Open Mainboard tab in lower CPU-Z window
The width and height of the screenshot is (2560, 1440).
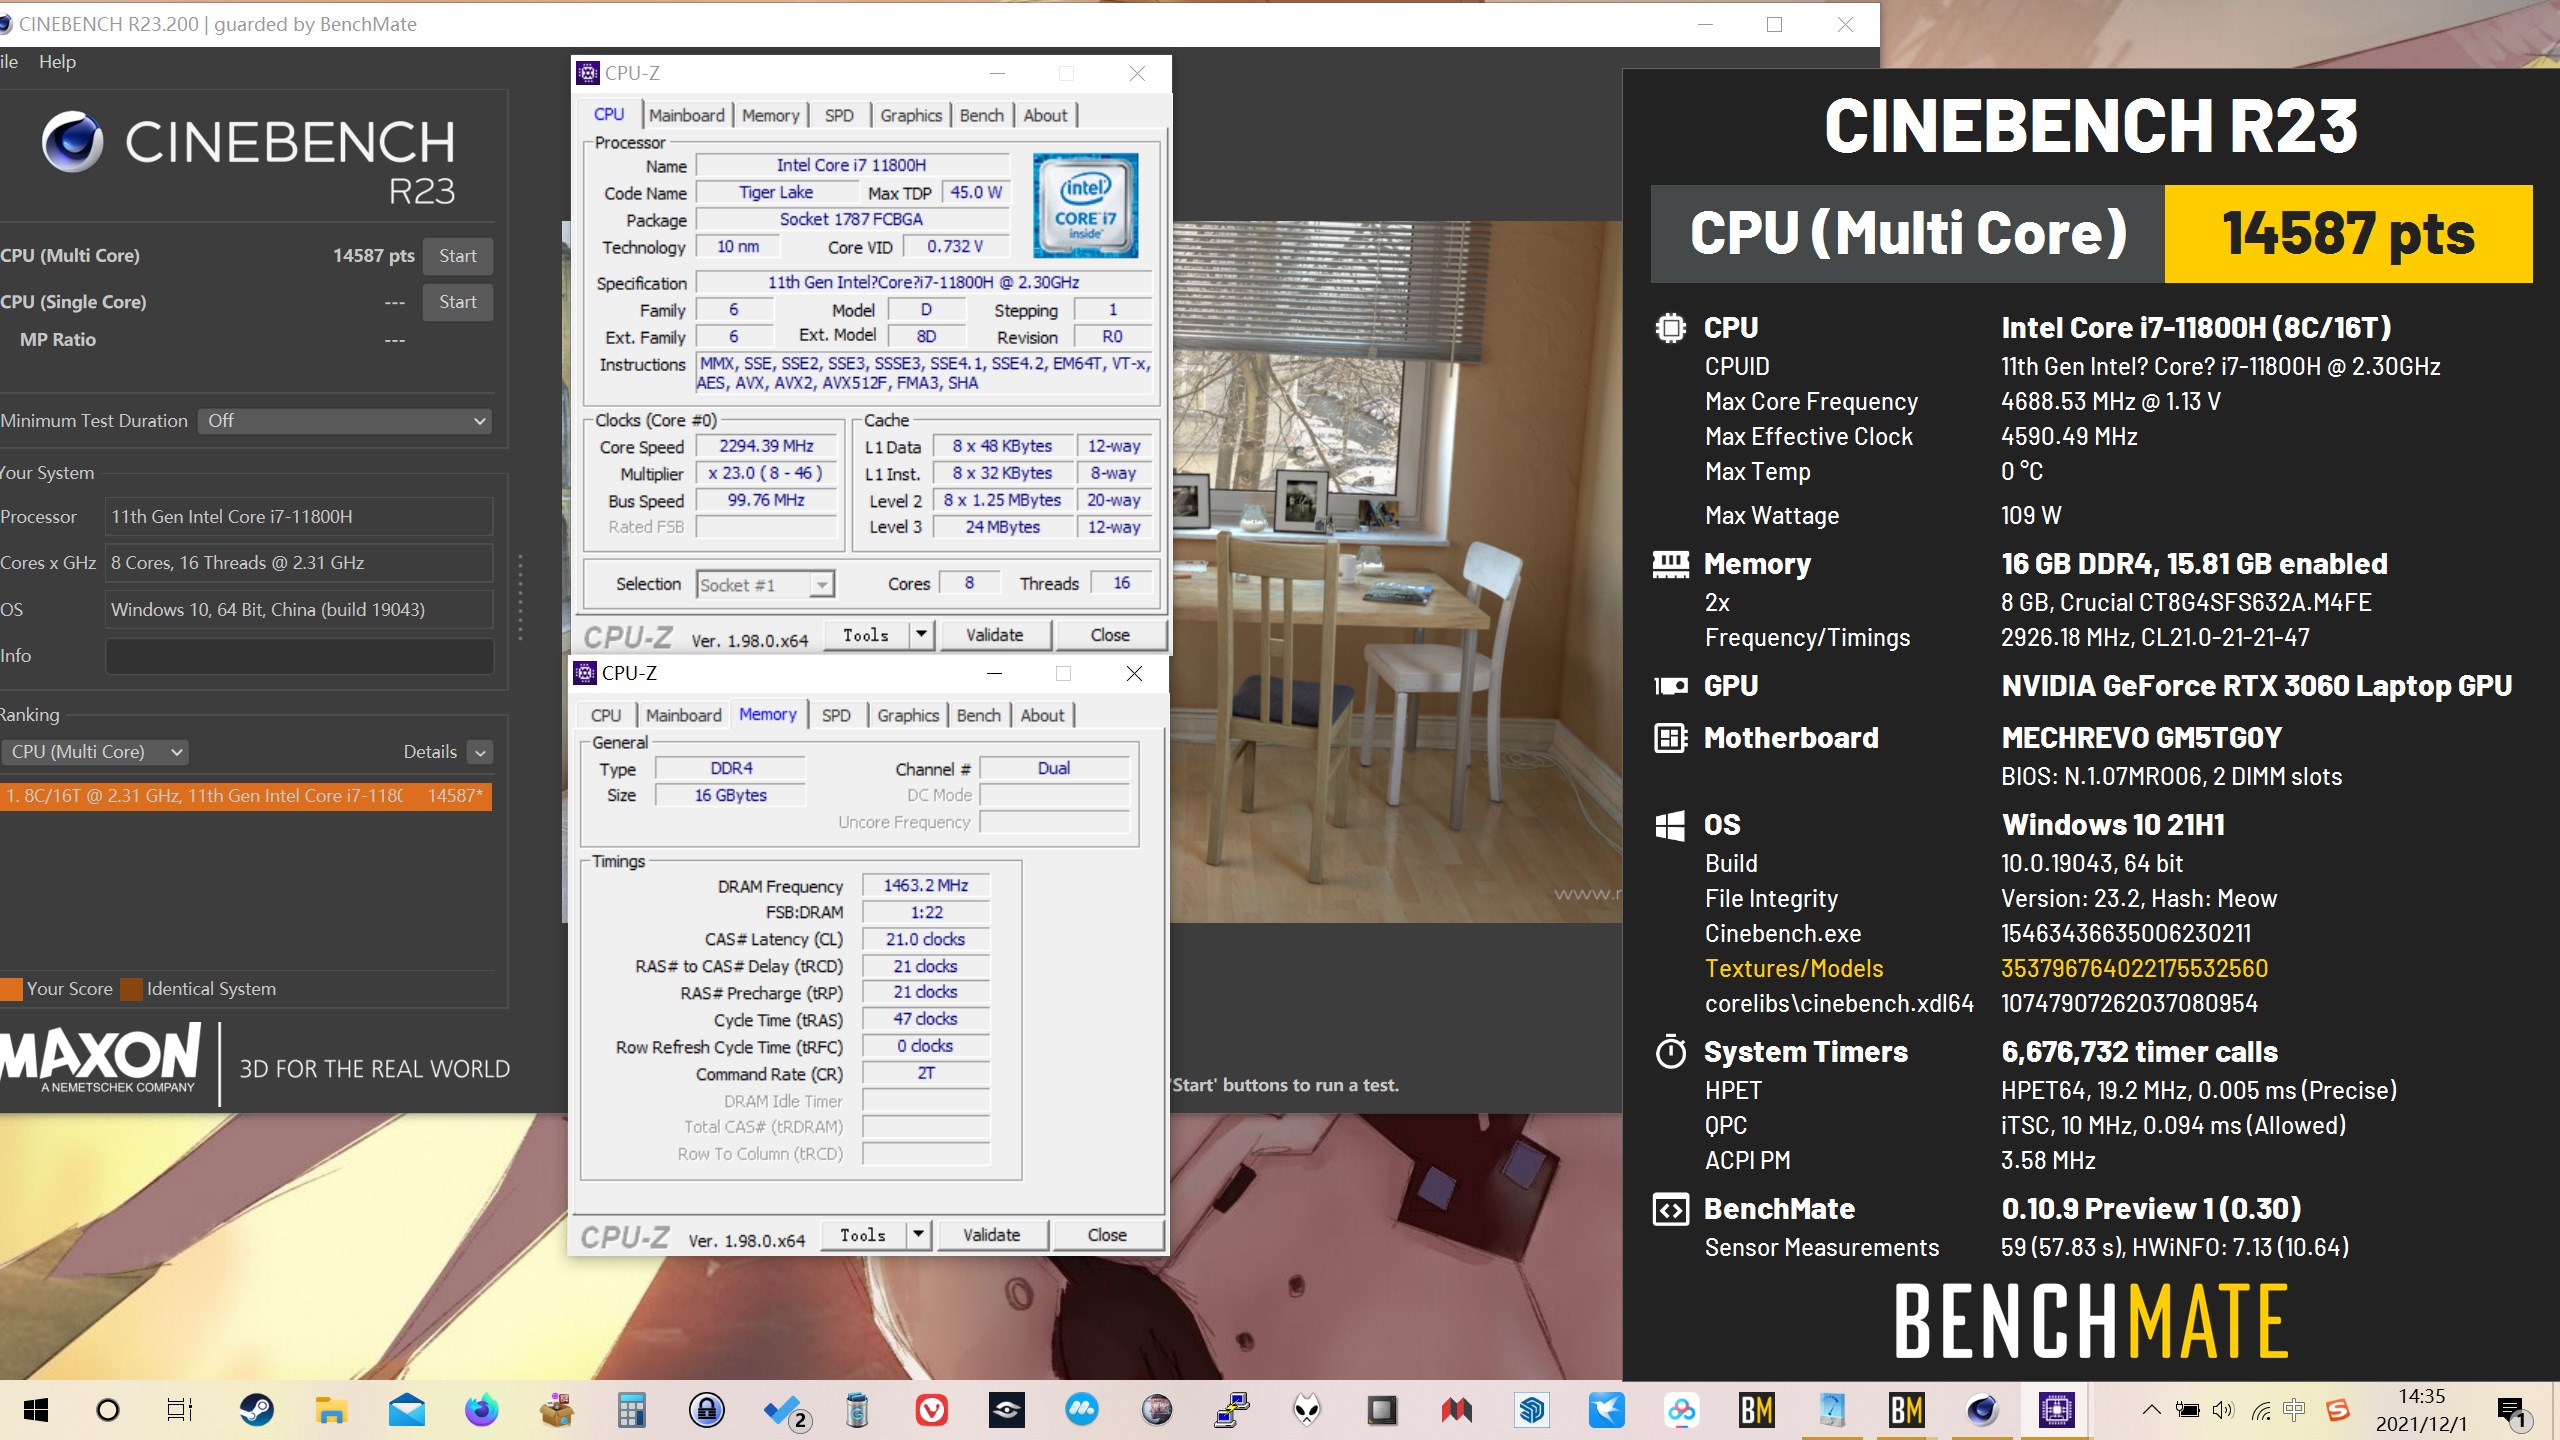683,715
